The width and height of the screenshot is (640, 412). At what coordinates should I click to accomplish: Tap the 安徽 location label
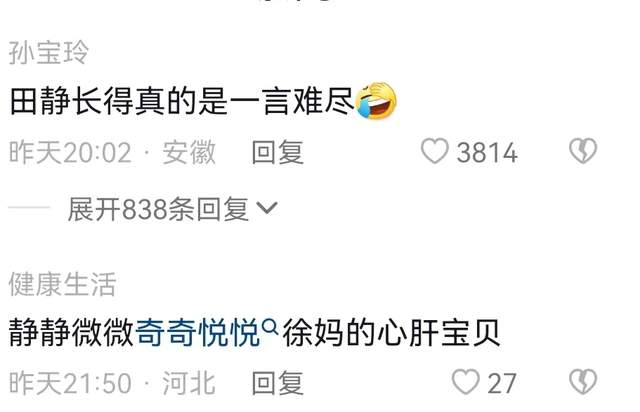point(189,152)
